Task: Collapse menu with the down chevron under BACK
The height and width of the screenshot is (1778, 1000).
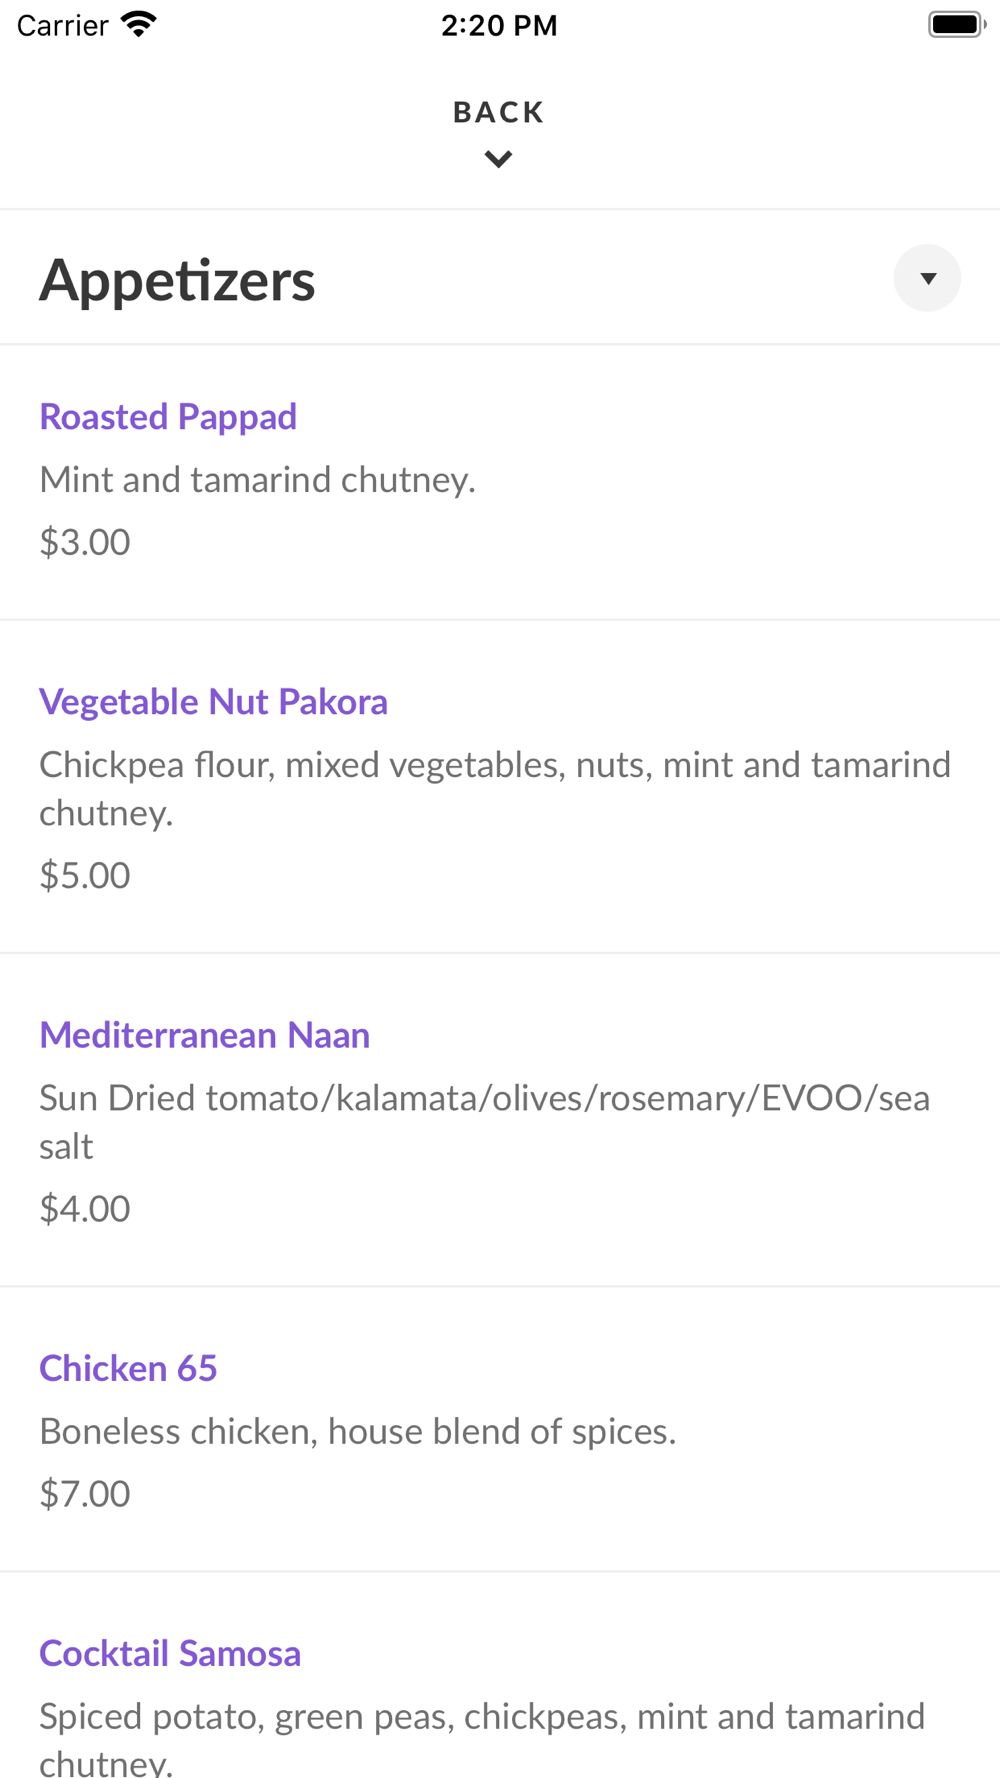Action: (498, 159)
